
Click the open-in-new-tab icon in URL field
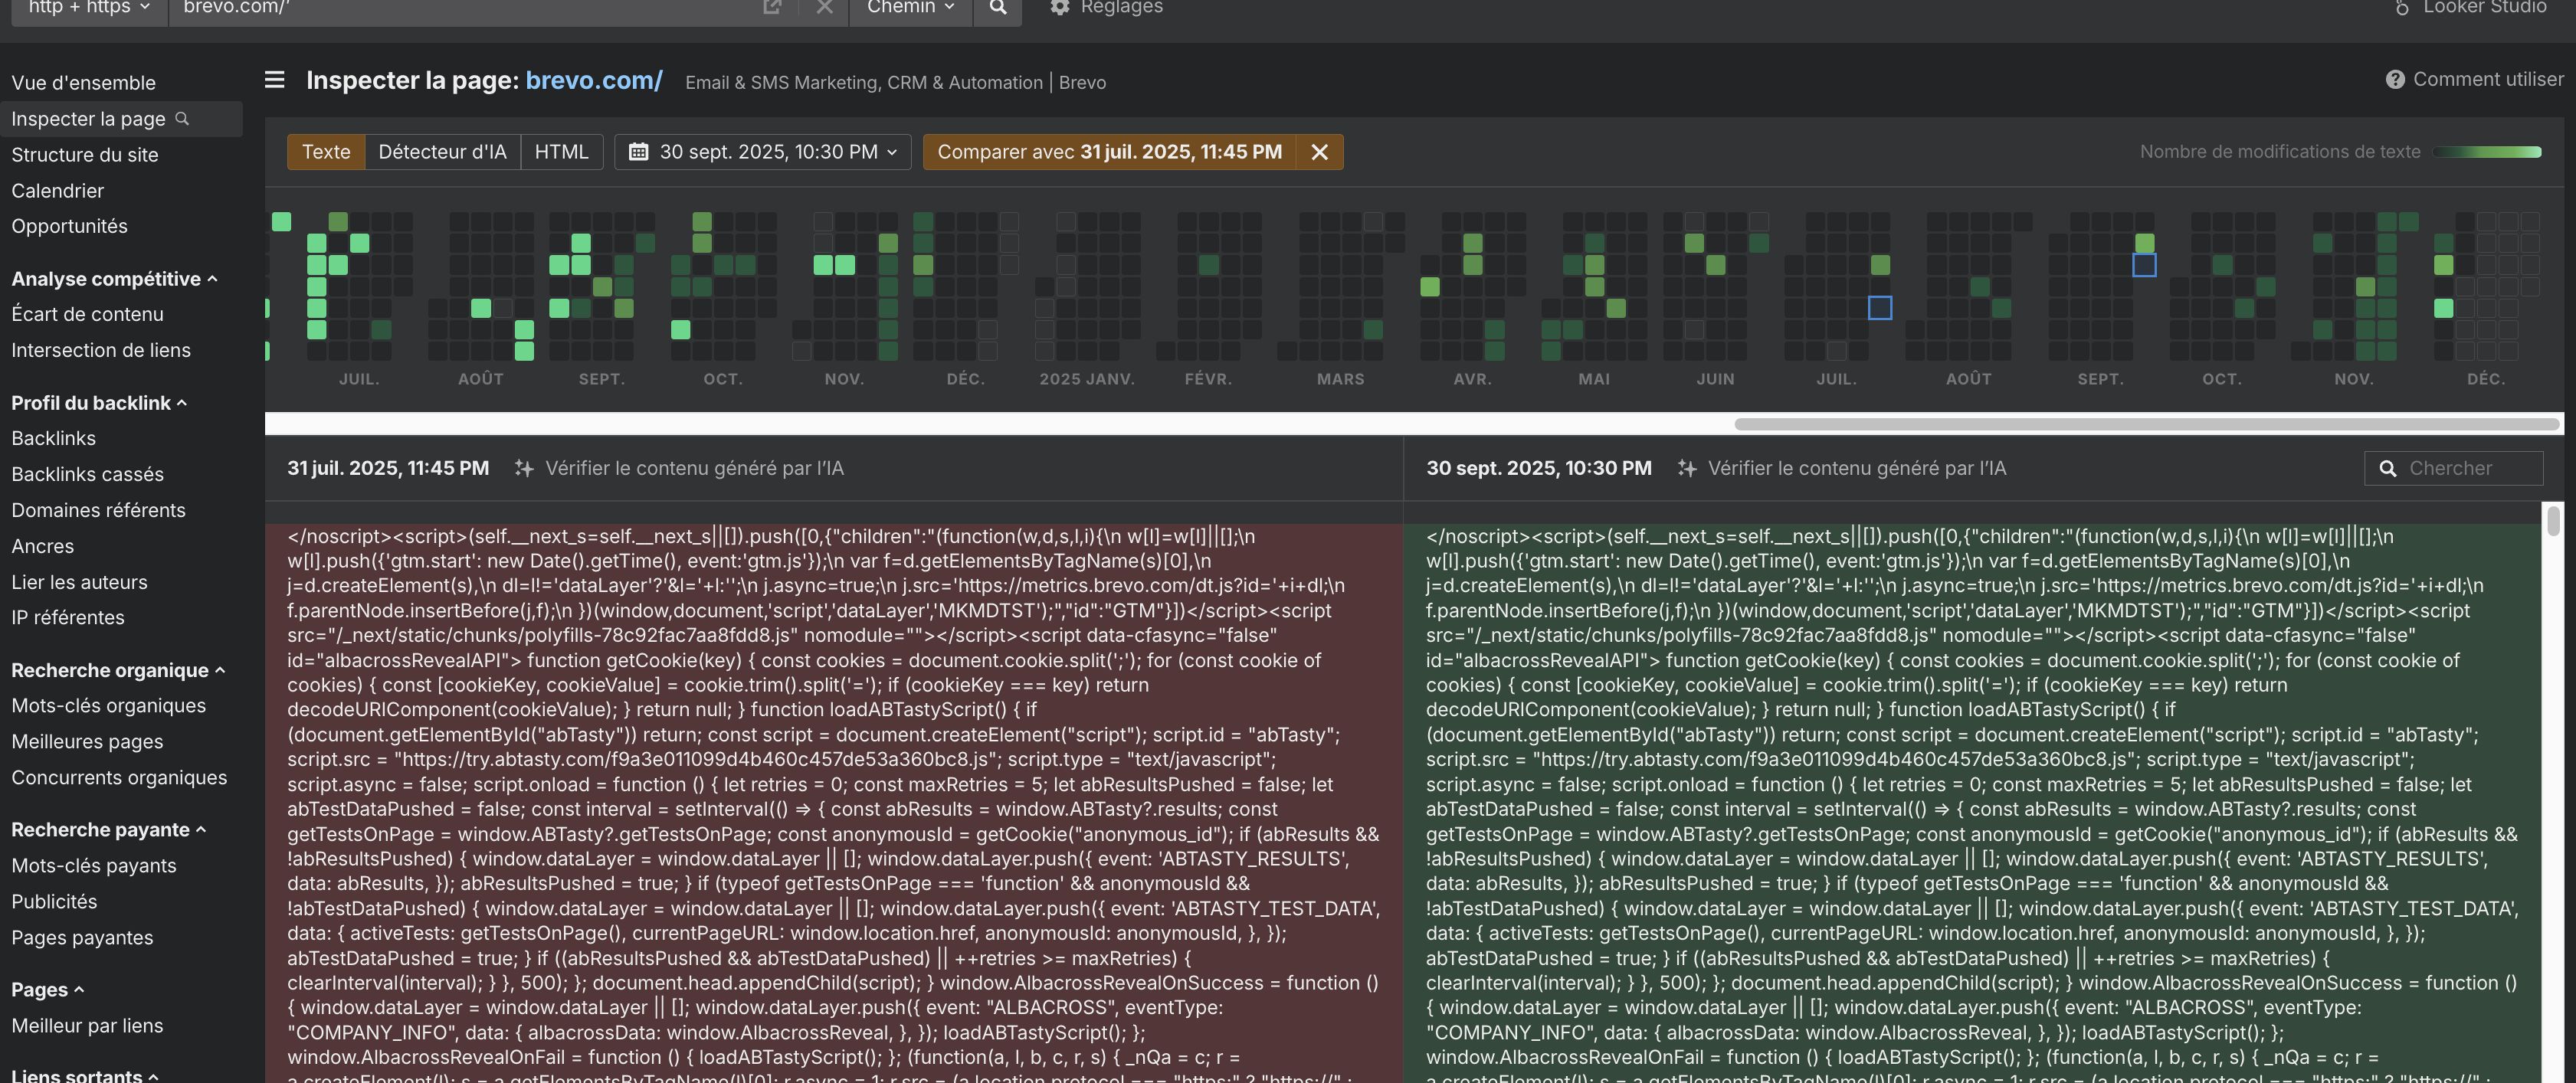[x=772, y=8]
